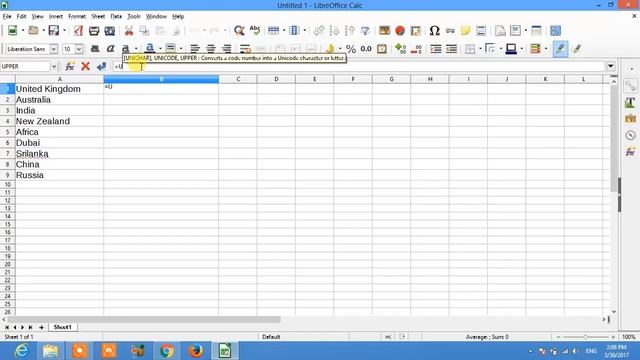640x360 pixels.
Task: Open the Tools menu
Action: coord(134,16)
